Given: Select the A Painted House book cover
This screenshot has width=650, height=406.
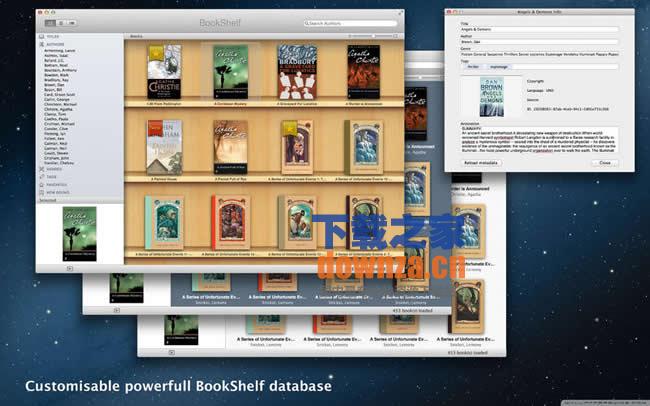Looking at the screenshot, I should click(165, 148).
